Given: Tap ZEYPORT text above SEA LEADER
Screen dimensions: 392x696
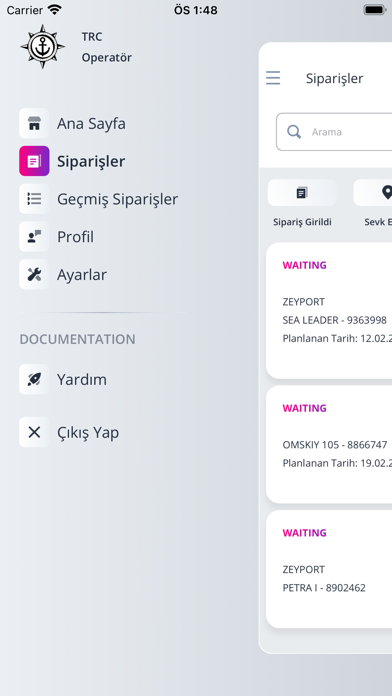Looking at the screenshot, I should (304, 302).
